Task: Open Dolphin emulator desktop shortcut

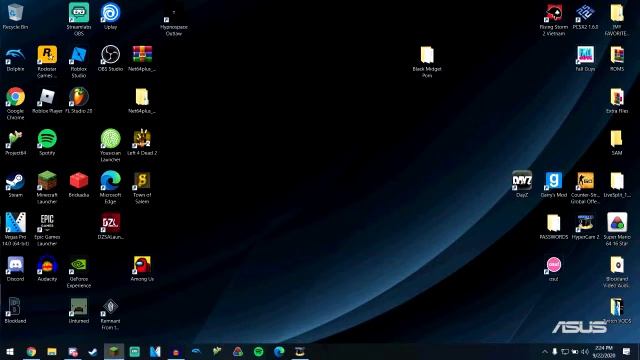Action: tap(16, 59)
